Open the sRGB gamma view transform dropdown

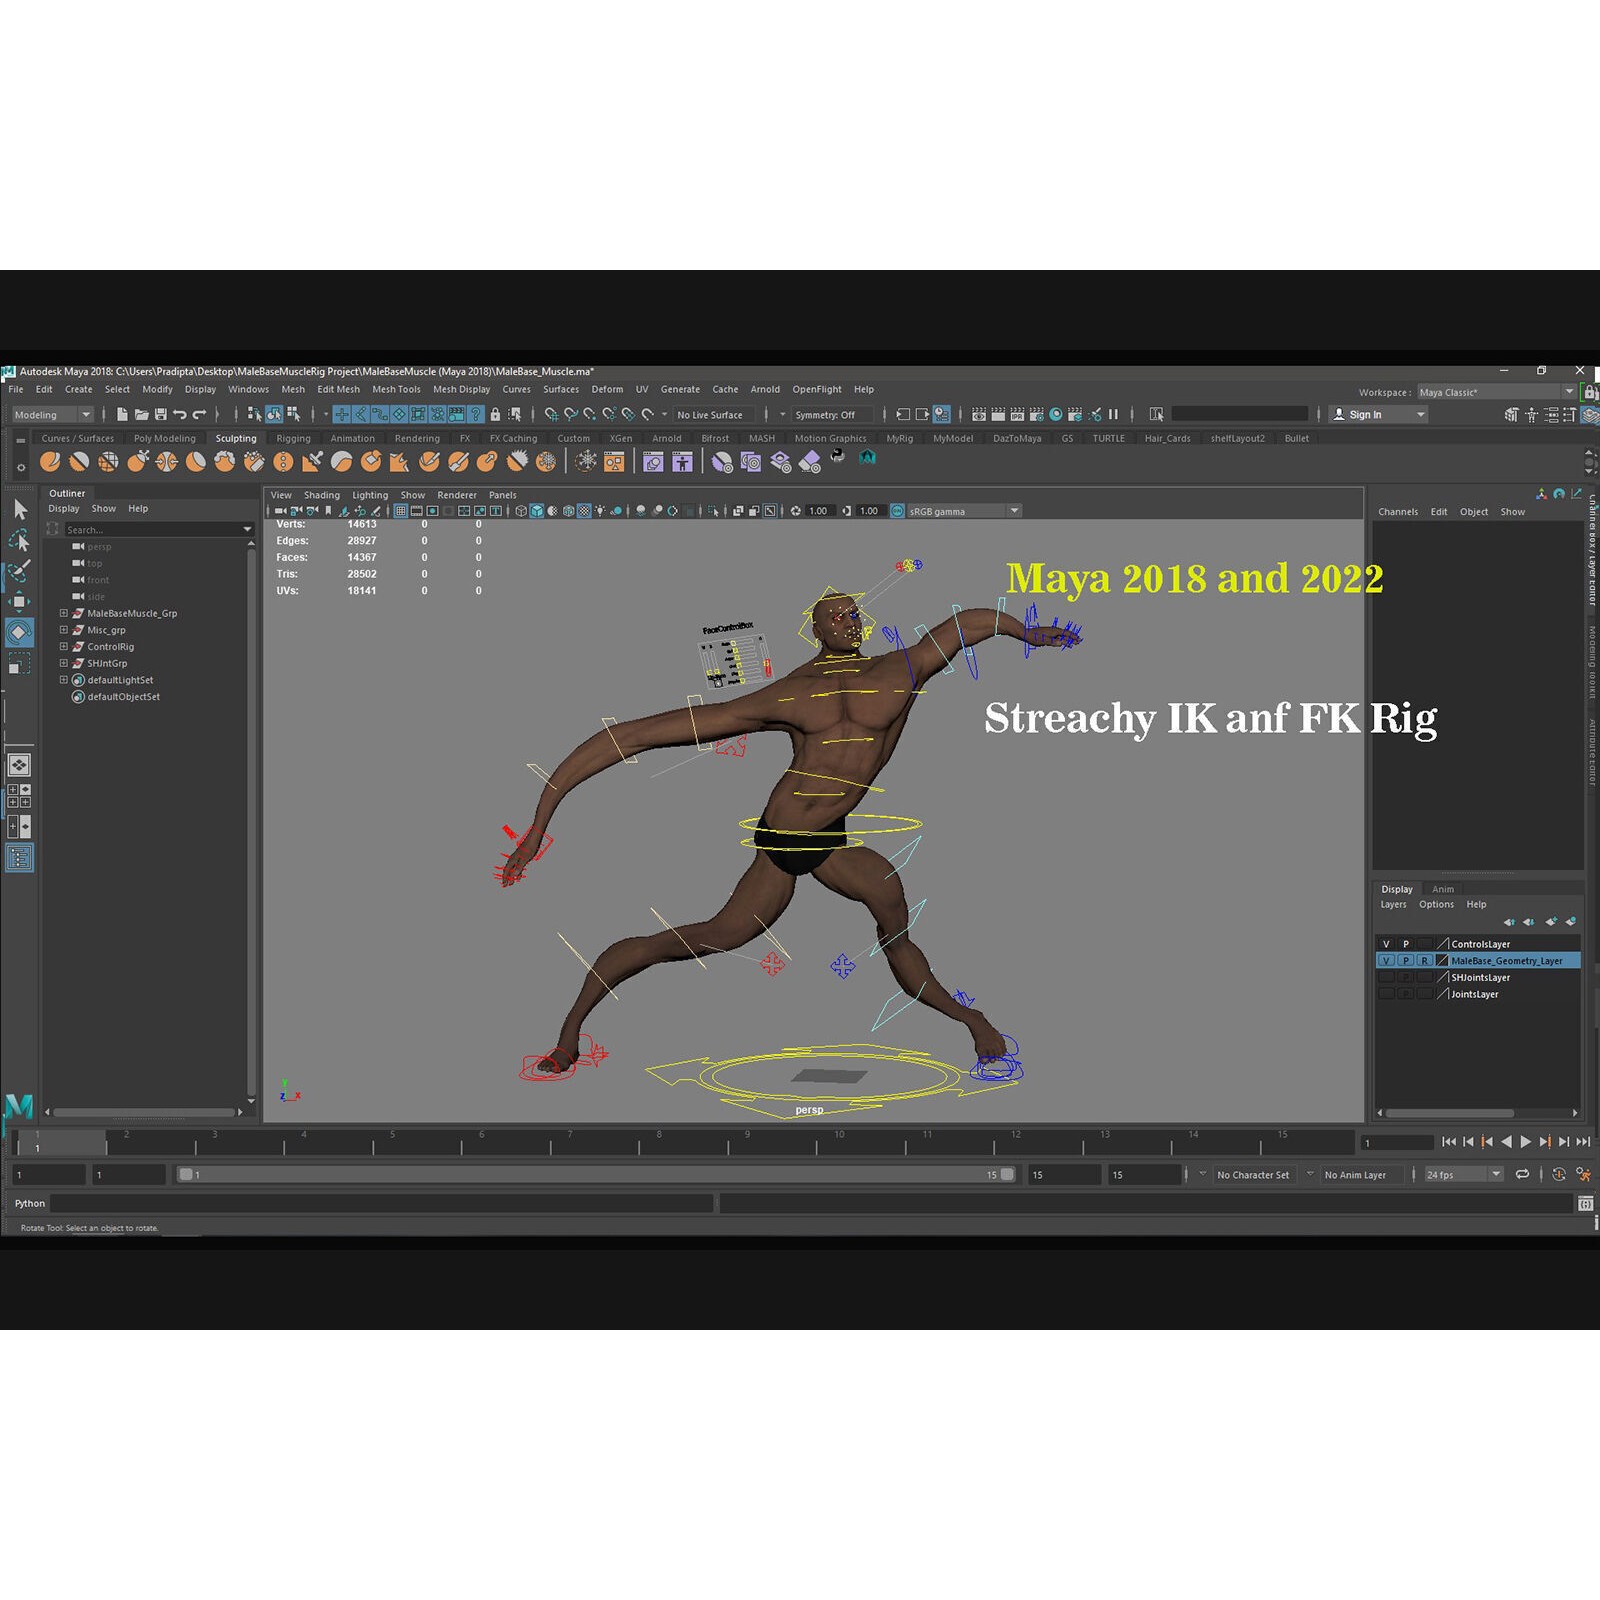click(964, 511)
